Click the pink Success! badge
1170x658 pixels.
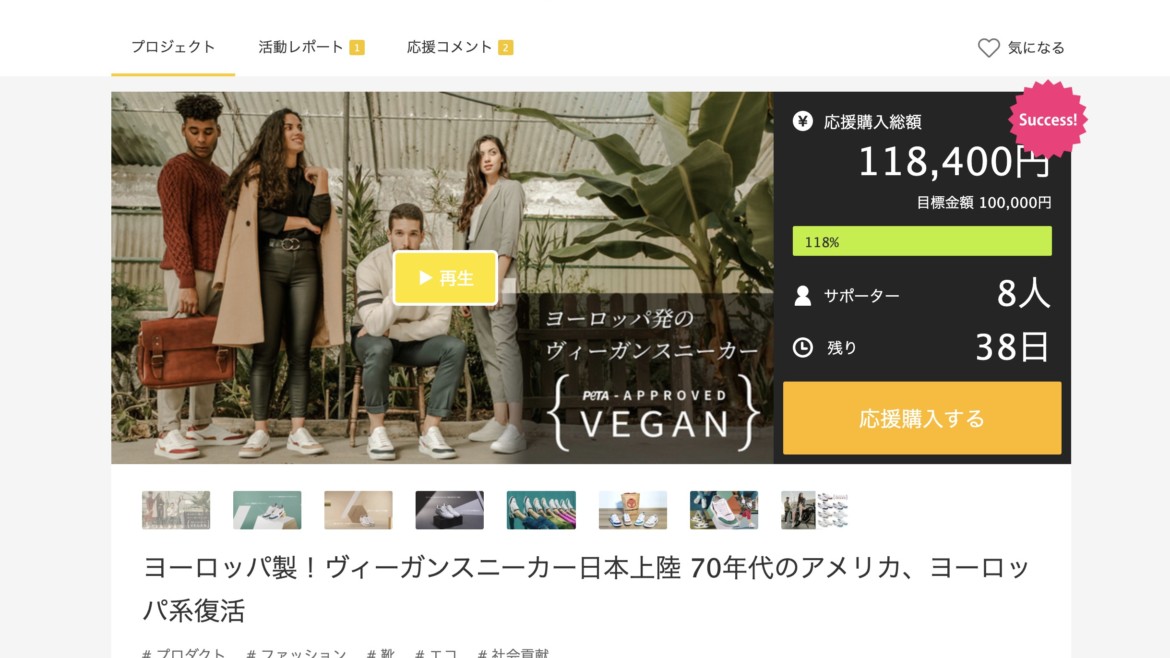click(1048, 119)
